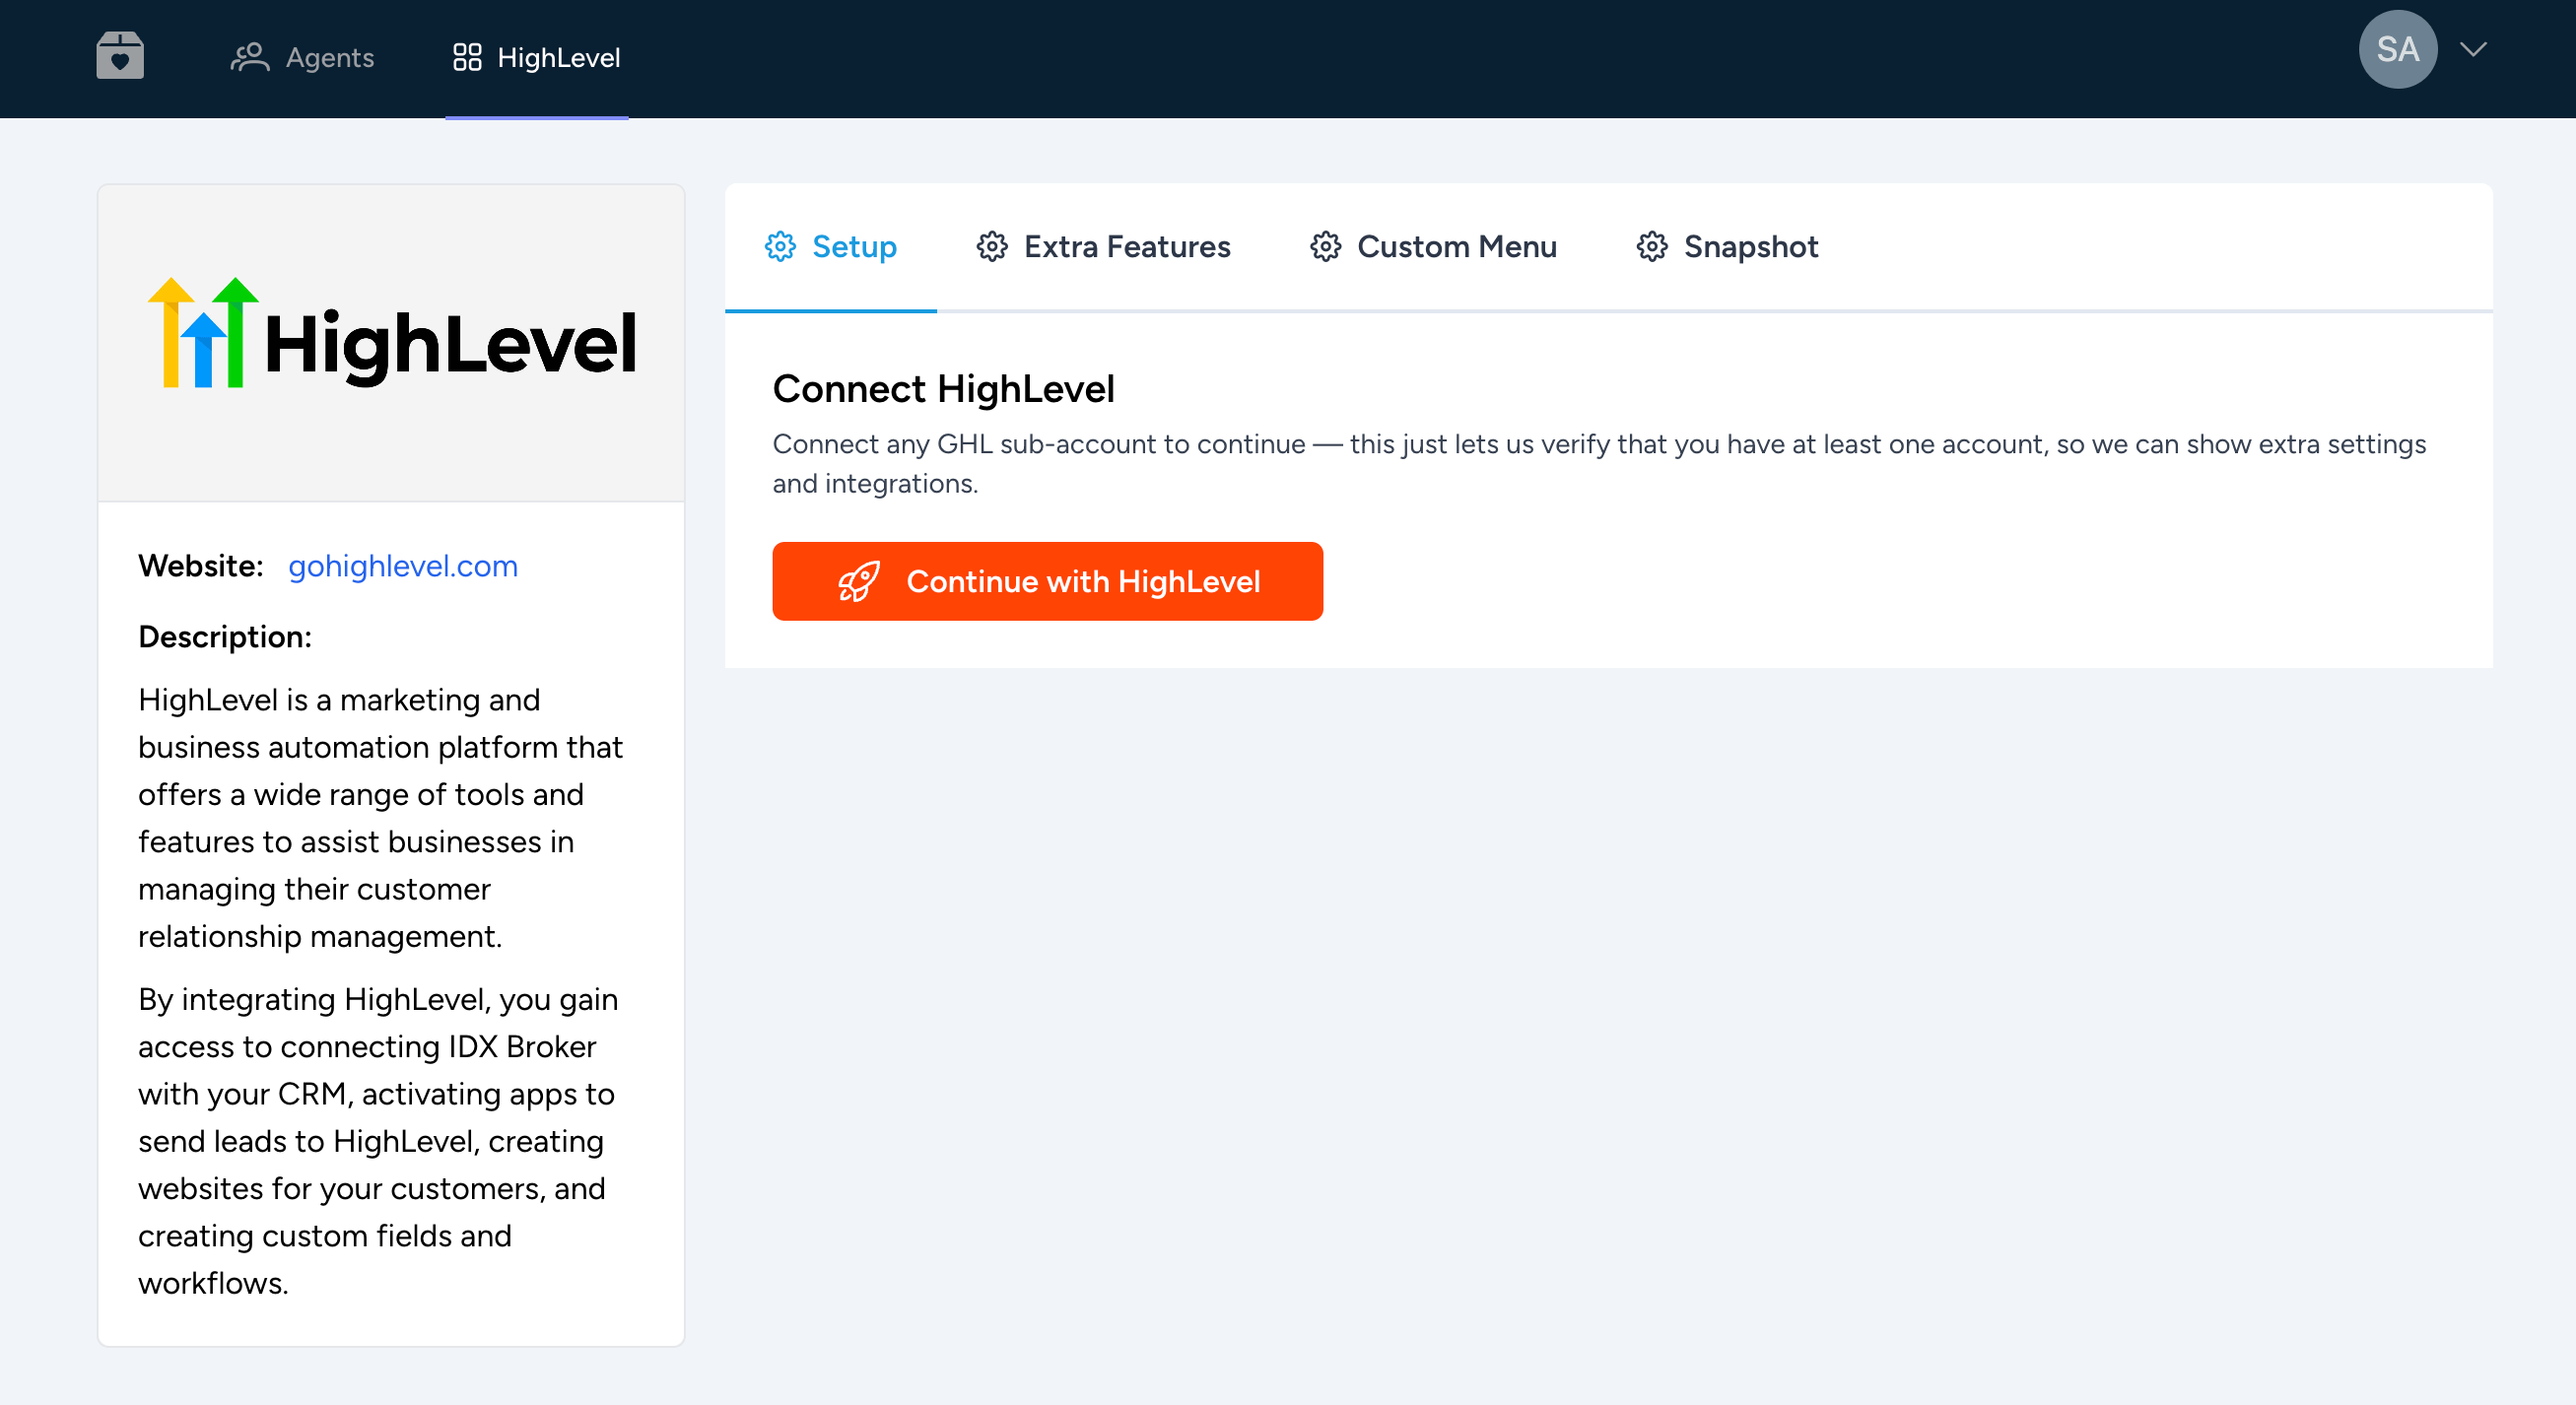This screenshot has height=1405, width=2576.
Task: Click the gear icon beside Snapshot
Action: (1652, 246)
